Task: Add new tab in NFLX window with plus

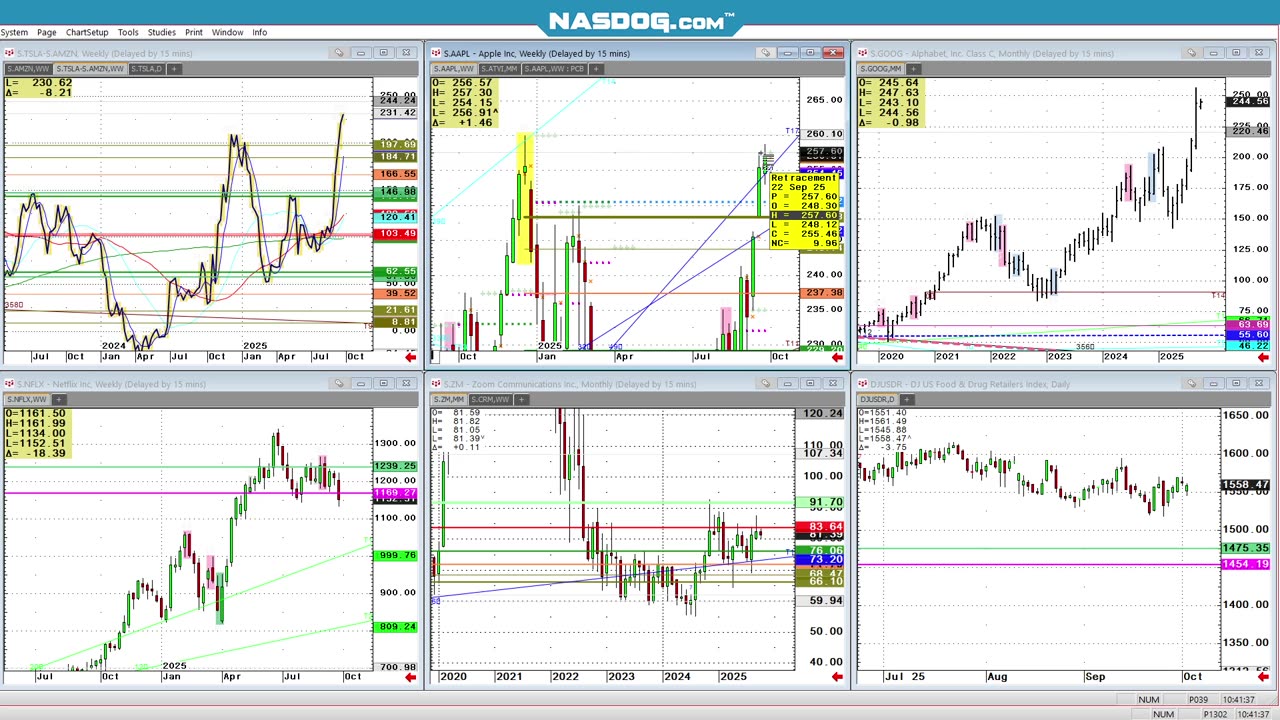Action: coord(58,399)
